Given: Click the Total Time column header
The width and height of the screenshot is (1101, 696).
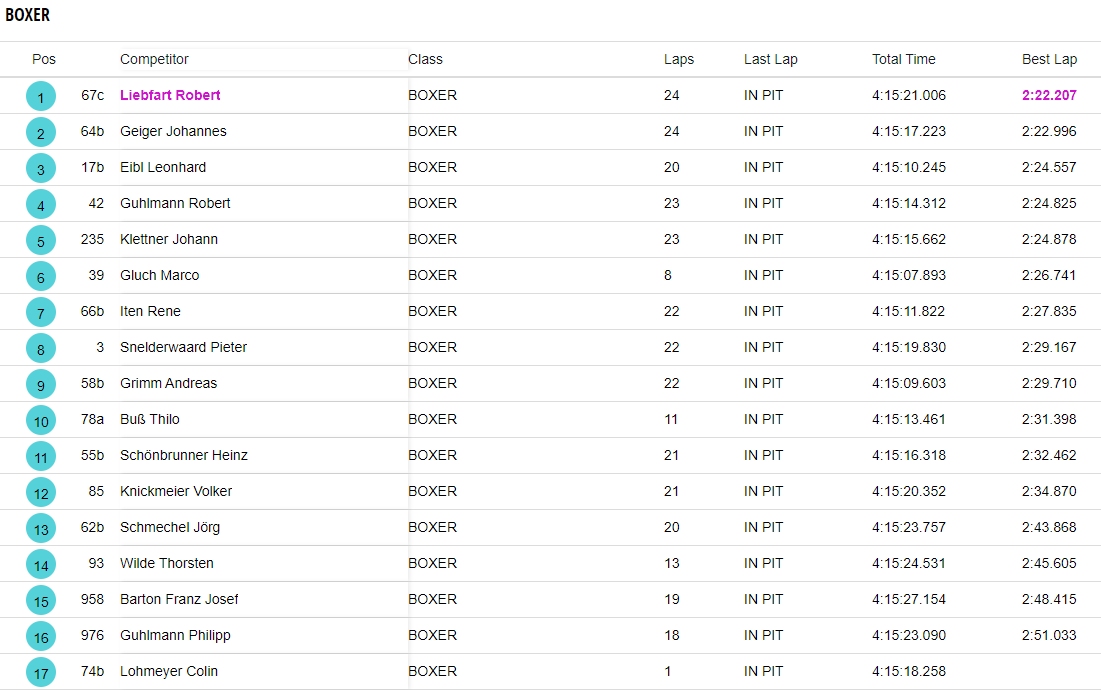Looking at the screenshot, I should pyautogui.click(x=903, y=59).
